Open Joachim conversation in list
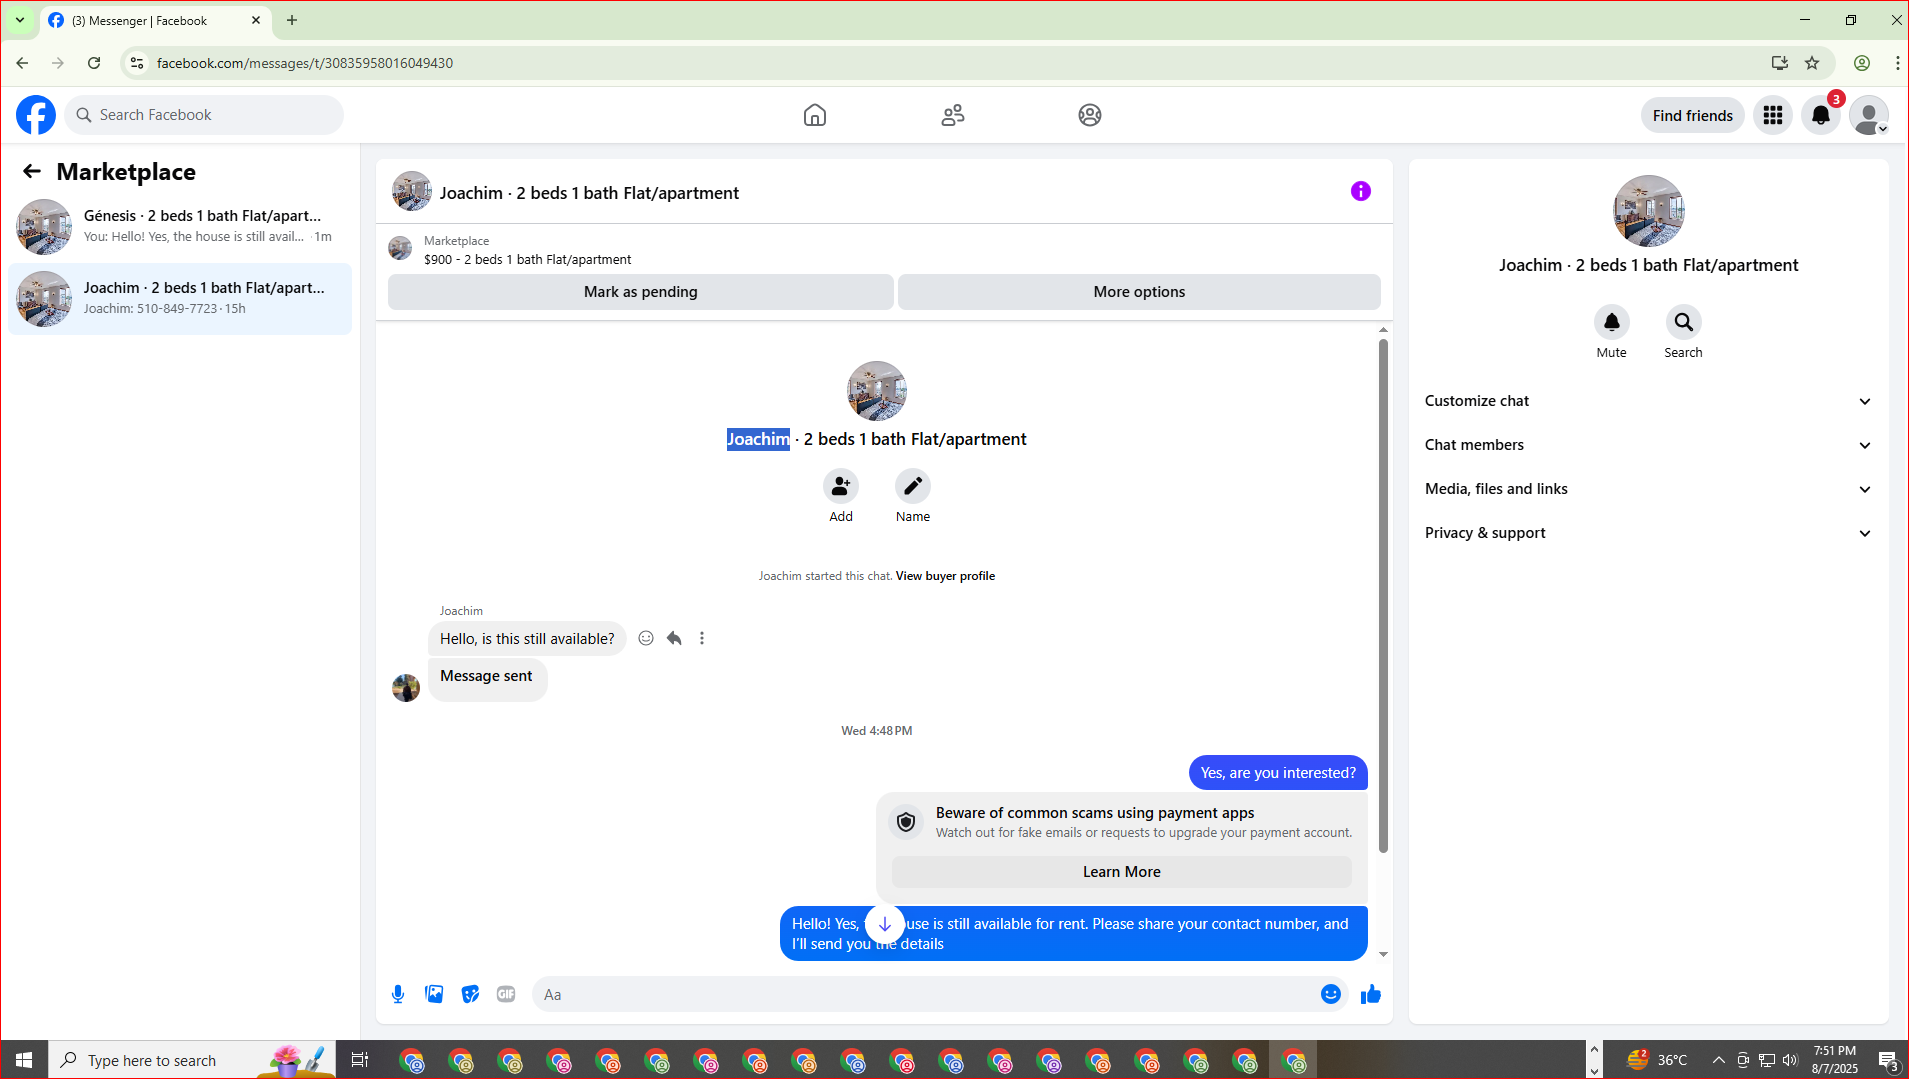 click(x=180, y=298)
